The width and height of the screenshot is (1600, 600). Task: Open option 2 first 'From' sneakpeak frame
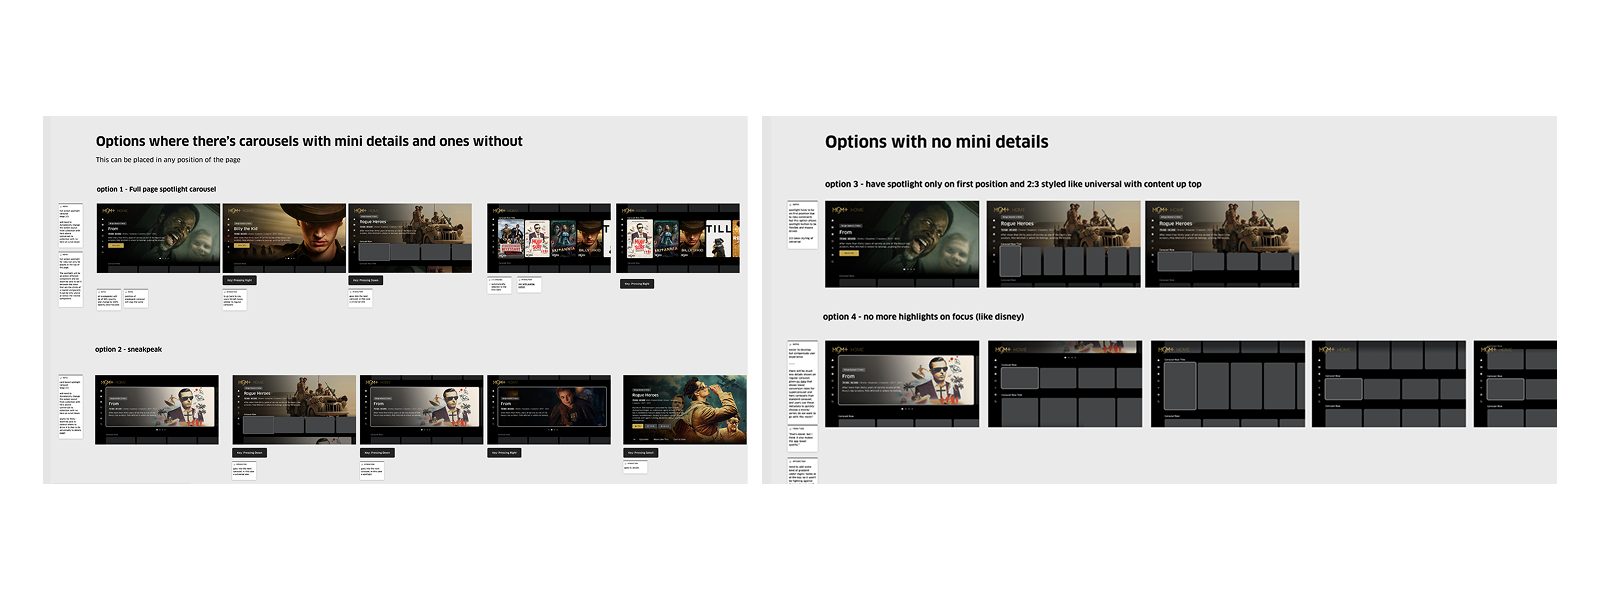[157, 410]
